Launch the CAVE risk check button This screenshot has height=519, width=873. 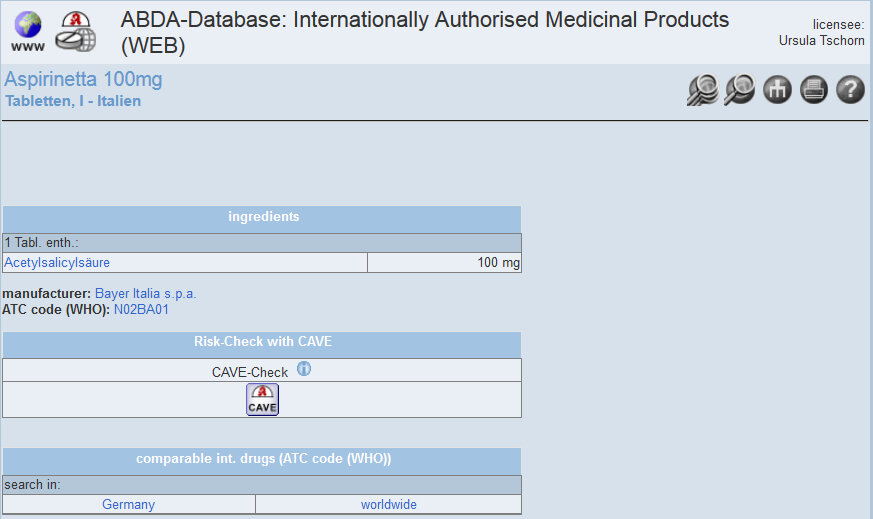click(262, 399)
